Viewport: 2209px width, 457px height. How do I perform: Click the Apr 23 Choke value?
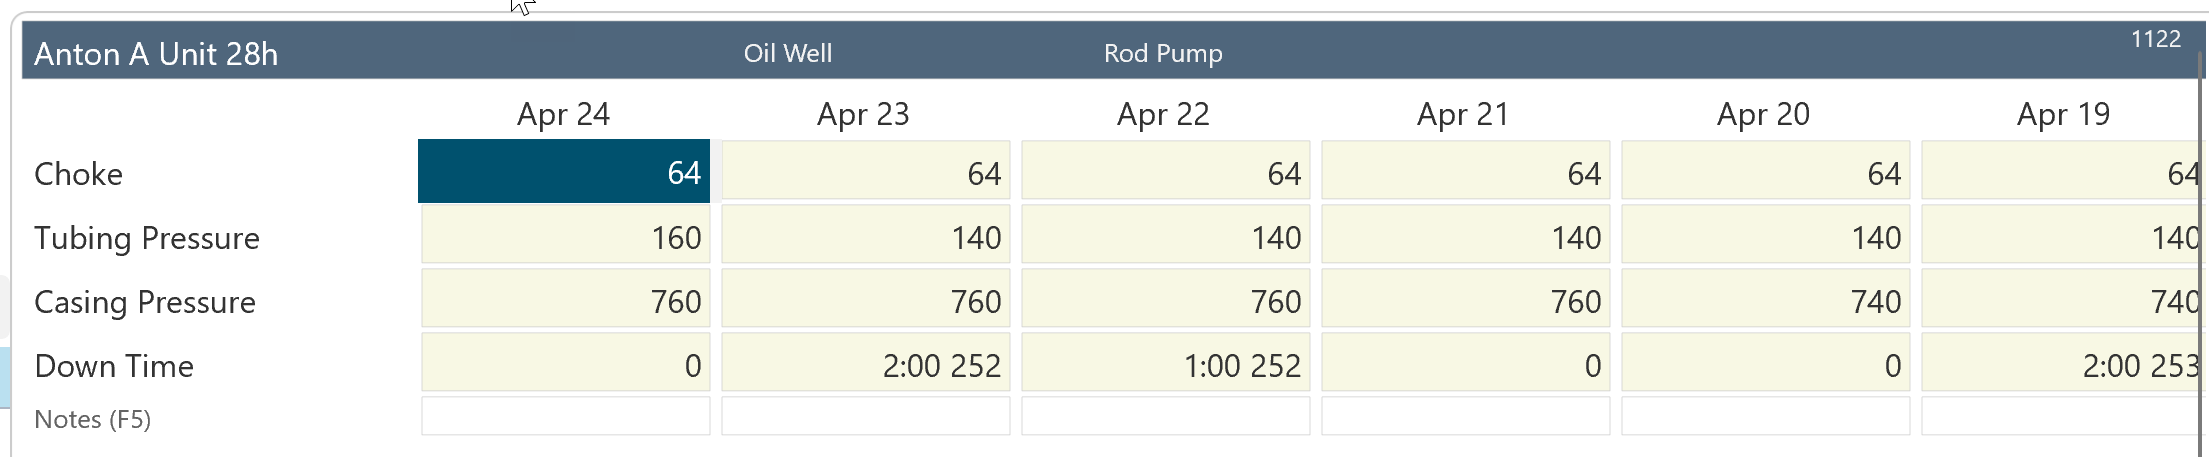click(865, 173)
